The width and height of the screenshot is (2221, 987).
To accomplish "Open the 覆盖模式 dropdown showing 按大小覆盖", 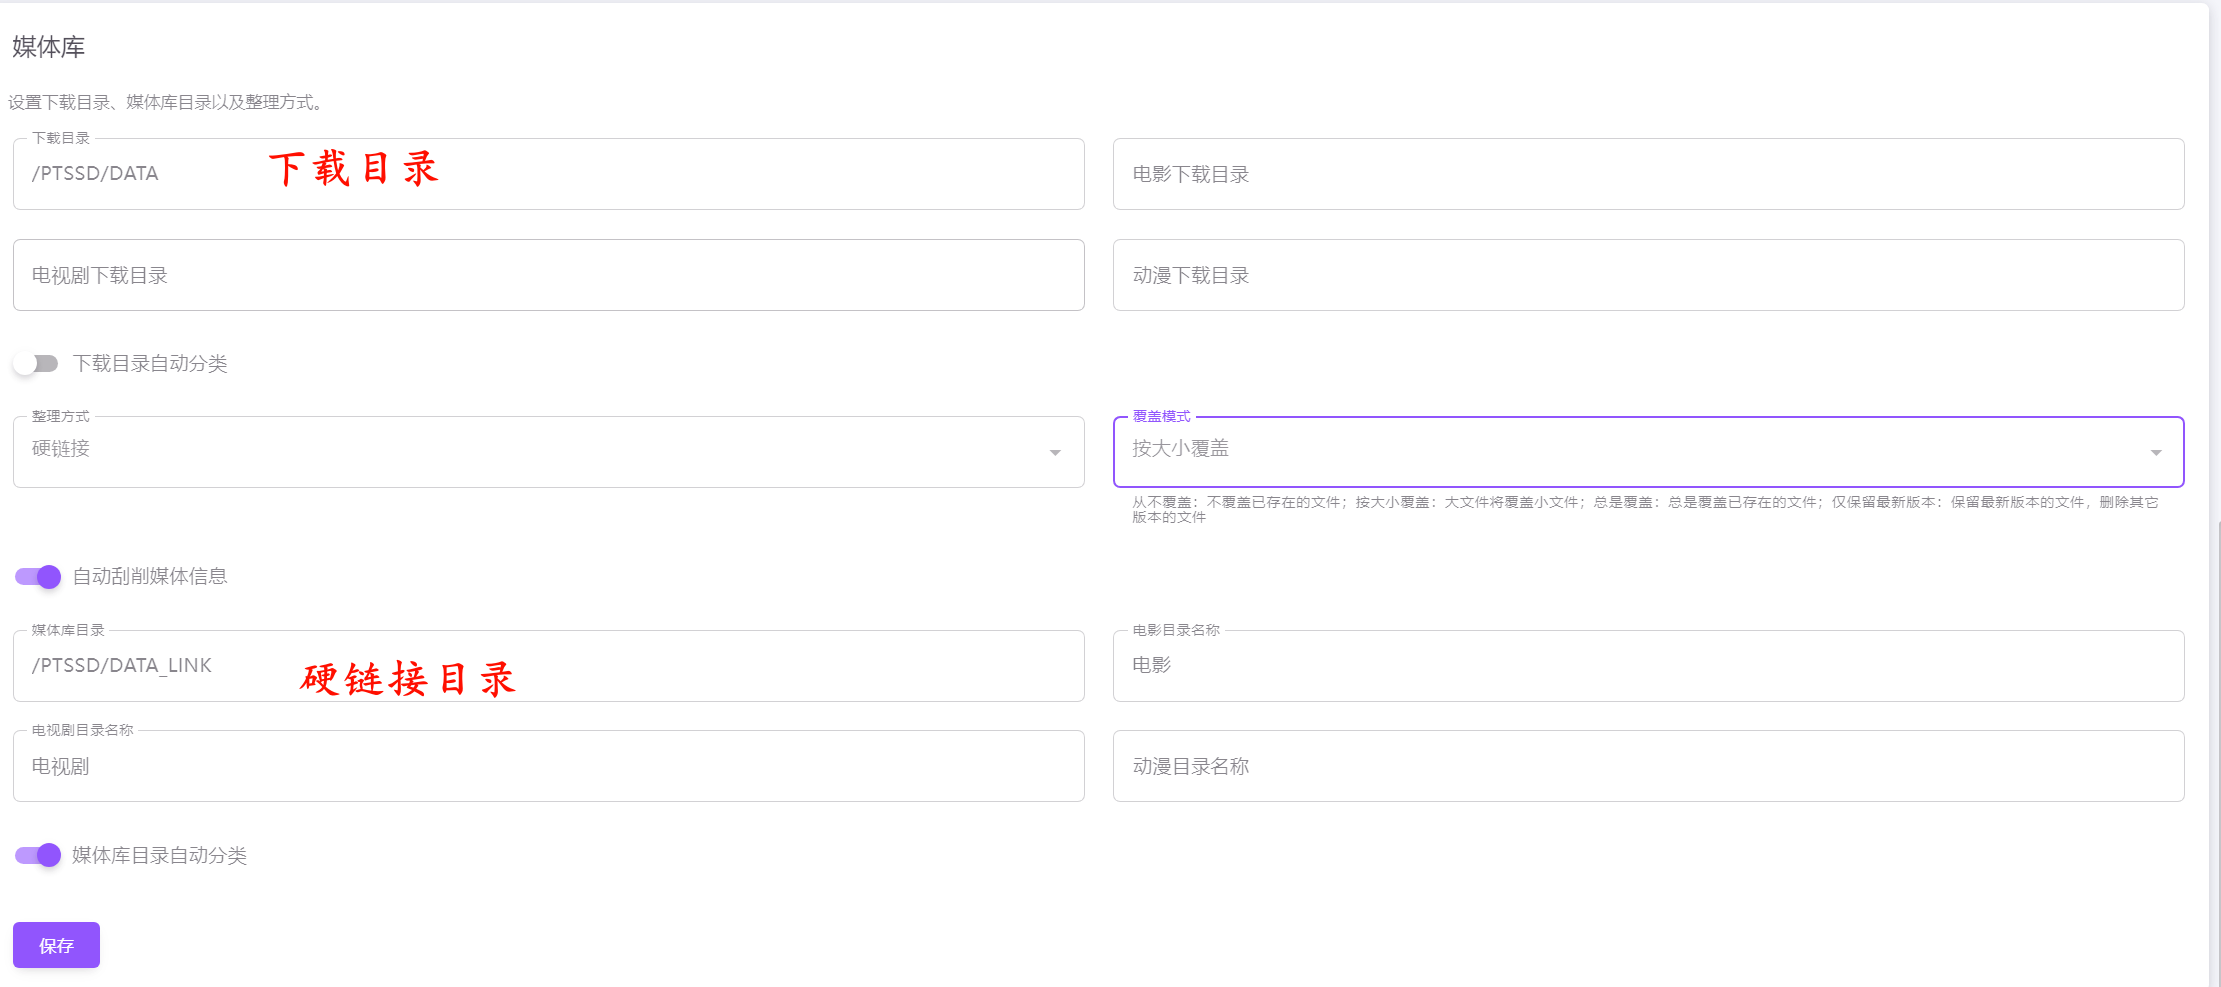I will [1648, 452].
